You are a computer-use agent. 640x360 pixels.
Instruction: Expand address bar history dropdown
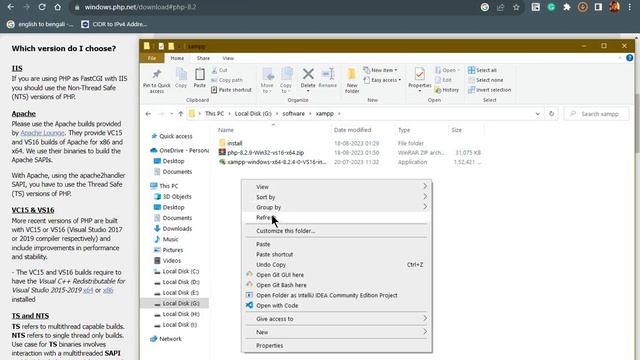click(x=538, y=114)
